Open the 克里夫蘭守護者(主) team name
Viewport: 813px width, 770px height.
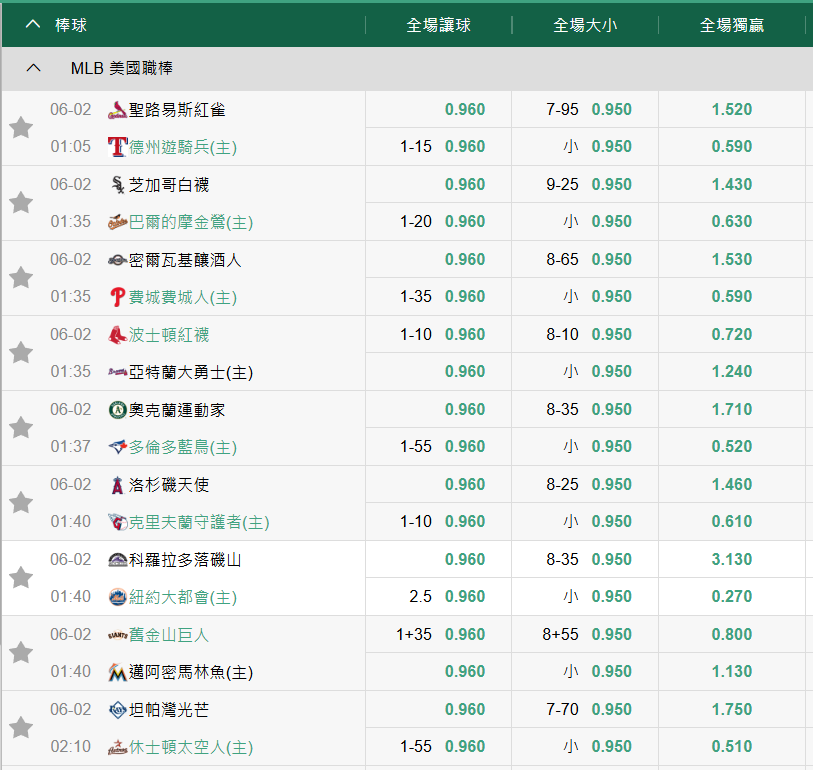(x=199, y=522)
